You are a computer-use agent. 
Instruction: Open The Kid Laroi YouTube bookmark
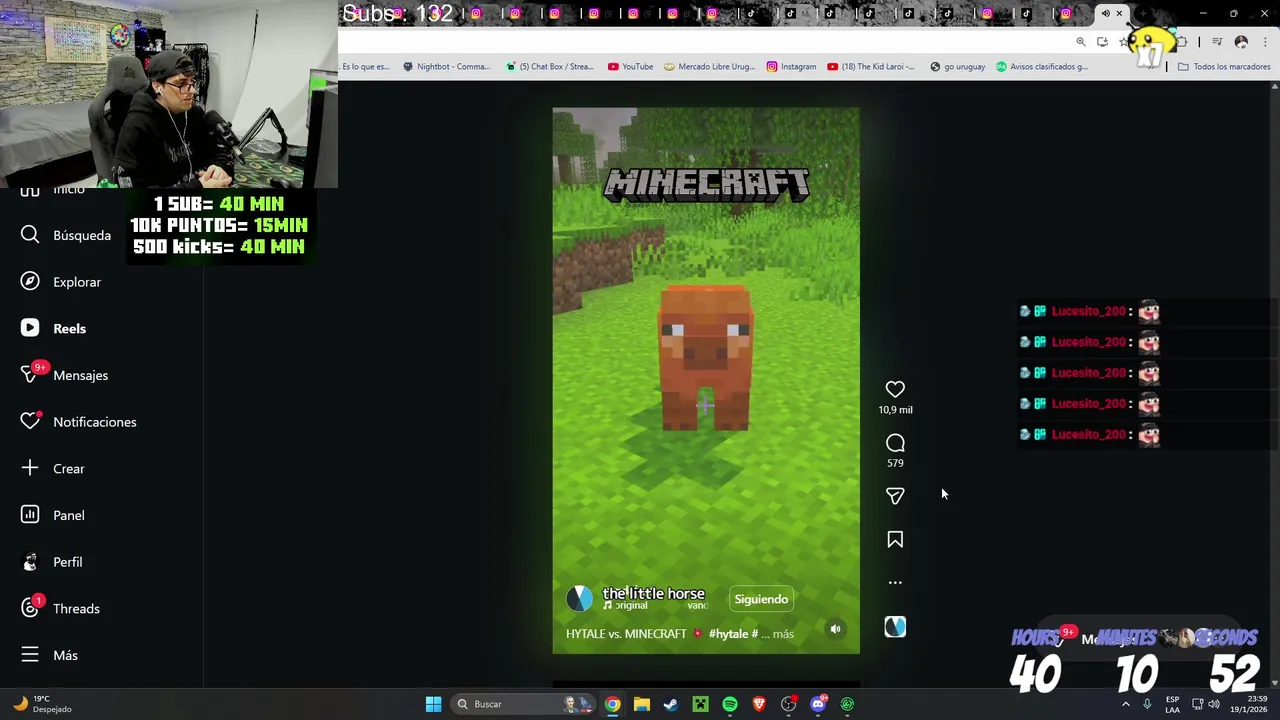pos(870,67)
